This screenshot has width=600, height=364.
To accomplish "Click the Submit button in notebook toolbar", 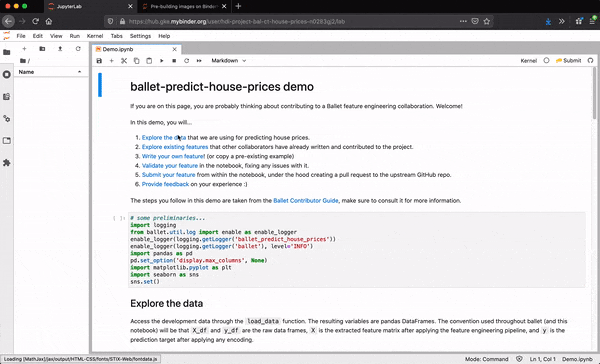I will (x=568, y=60).
